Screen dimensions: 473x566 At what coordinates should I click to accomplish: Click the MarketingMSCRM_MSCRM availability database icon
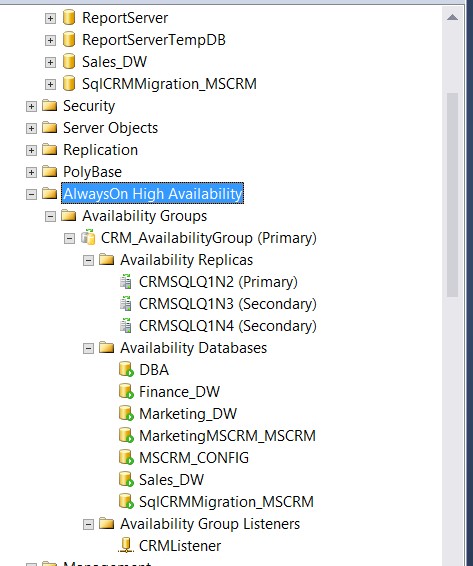click(x=126, y=436)
